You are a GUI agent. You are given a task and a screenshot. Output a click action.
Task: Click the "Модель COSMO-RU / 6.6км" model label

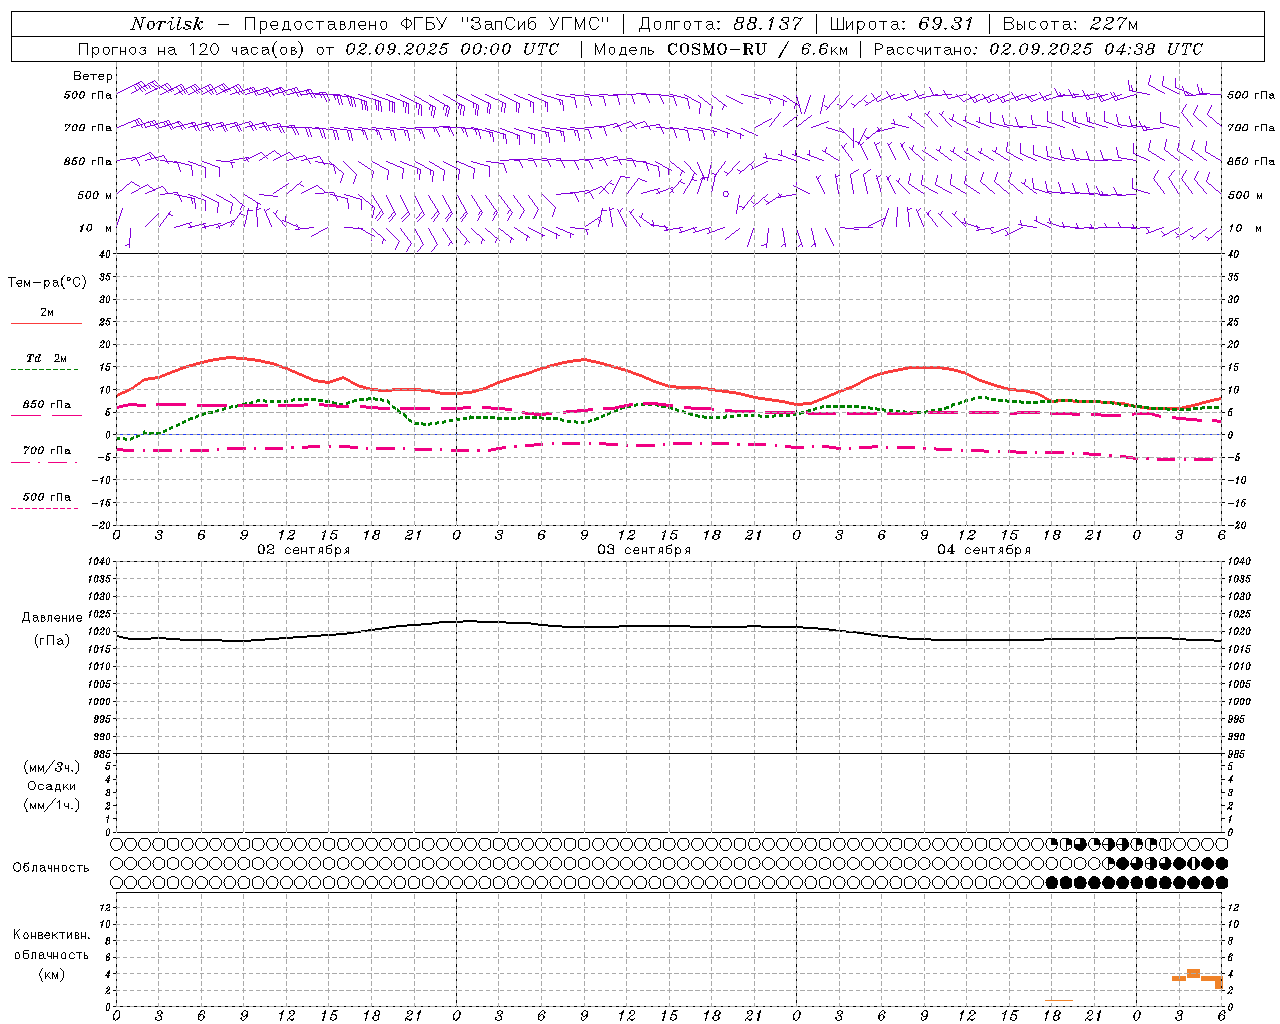pos(720,49)
